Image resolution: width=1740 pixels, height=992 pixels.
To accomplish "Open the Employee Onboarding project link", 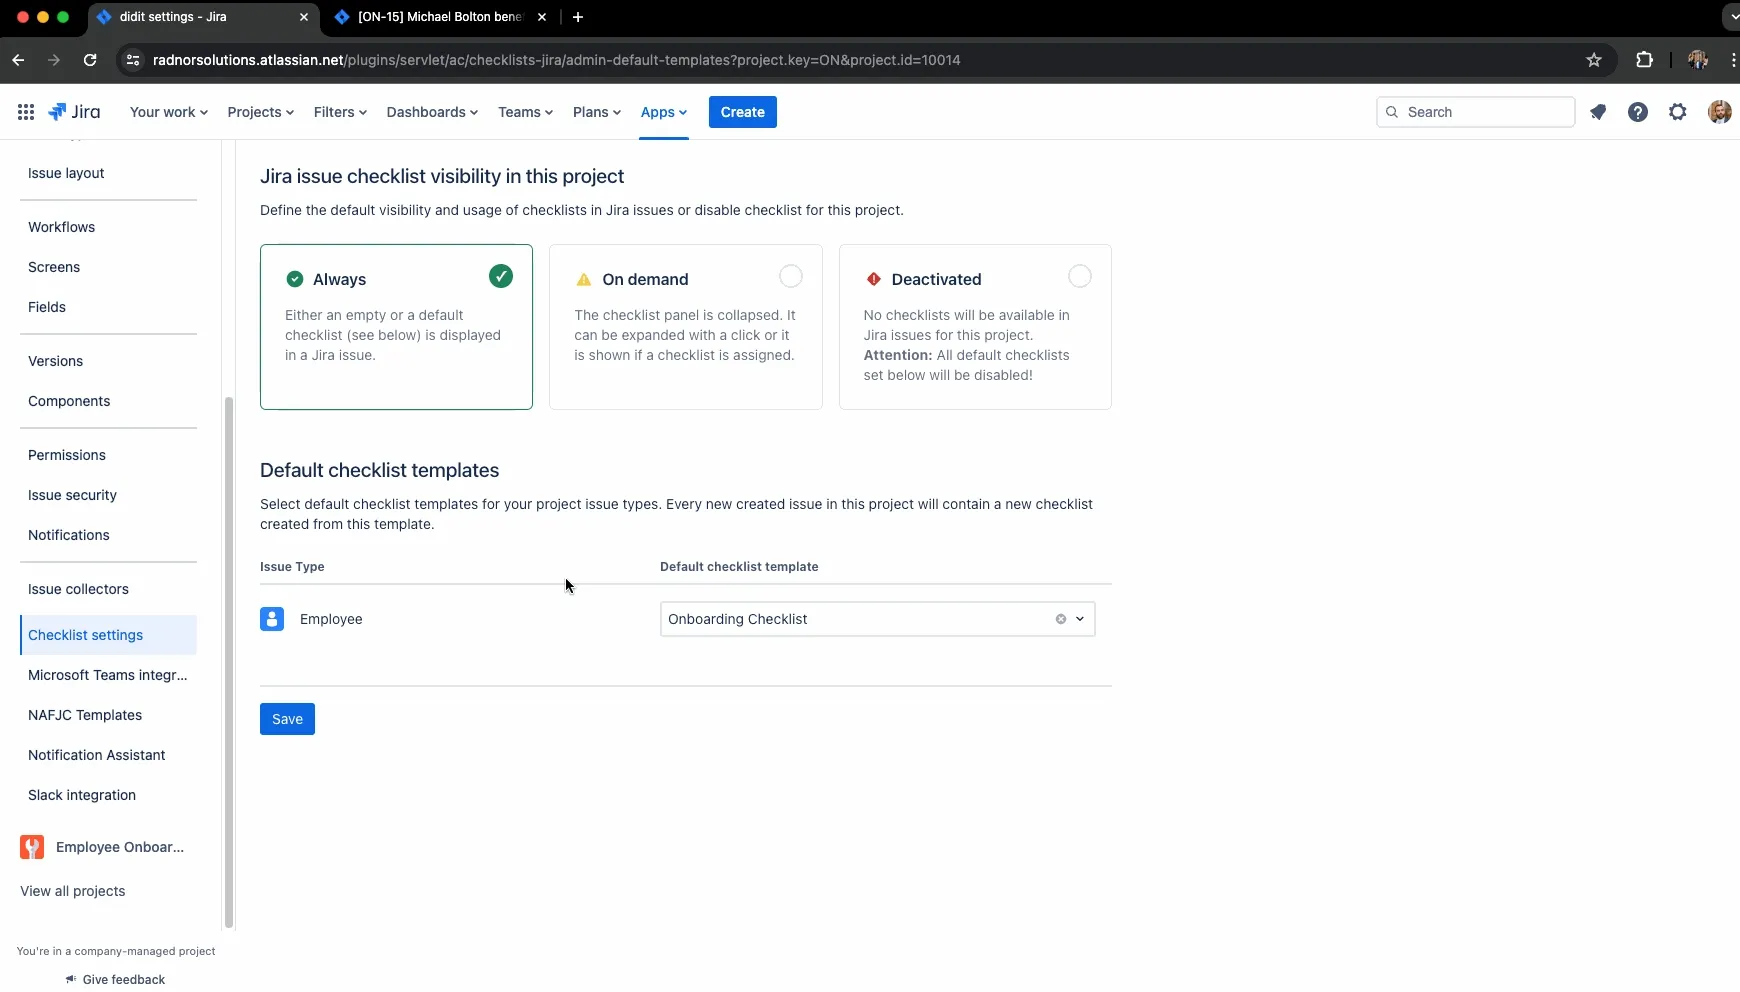I will pyautogui.click(x=120, y=847).
